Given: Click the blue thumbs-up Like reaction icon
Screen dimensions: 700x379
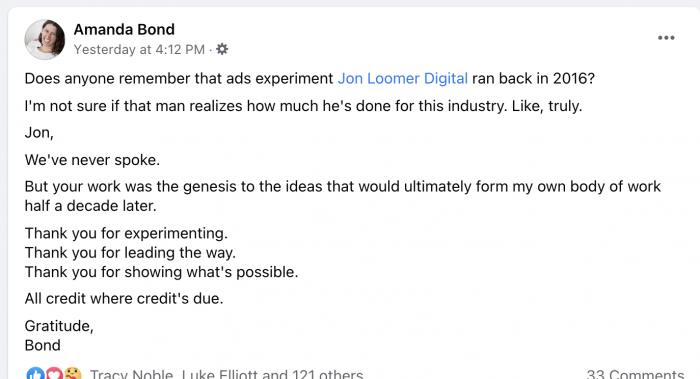Looking at the screenshot, I should (x=35, y=374).
